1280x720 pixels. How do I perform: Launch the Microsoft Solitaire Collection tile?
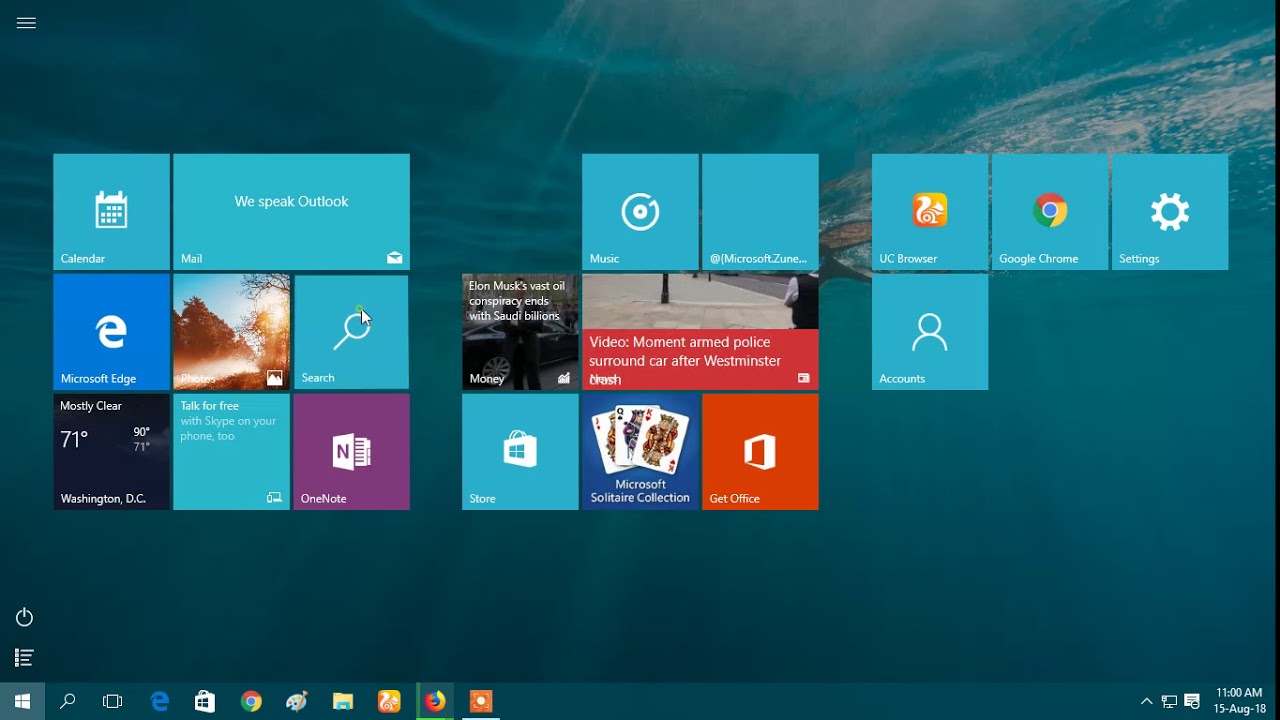tap(640, 452)
